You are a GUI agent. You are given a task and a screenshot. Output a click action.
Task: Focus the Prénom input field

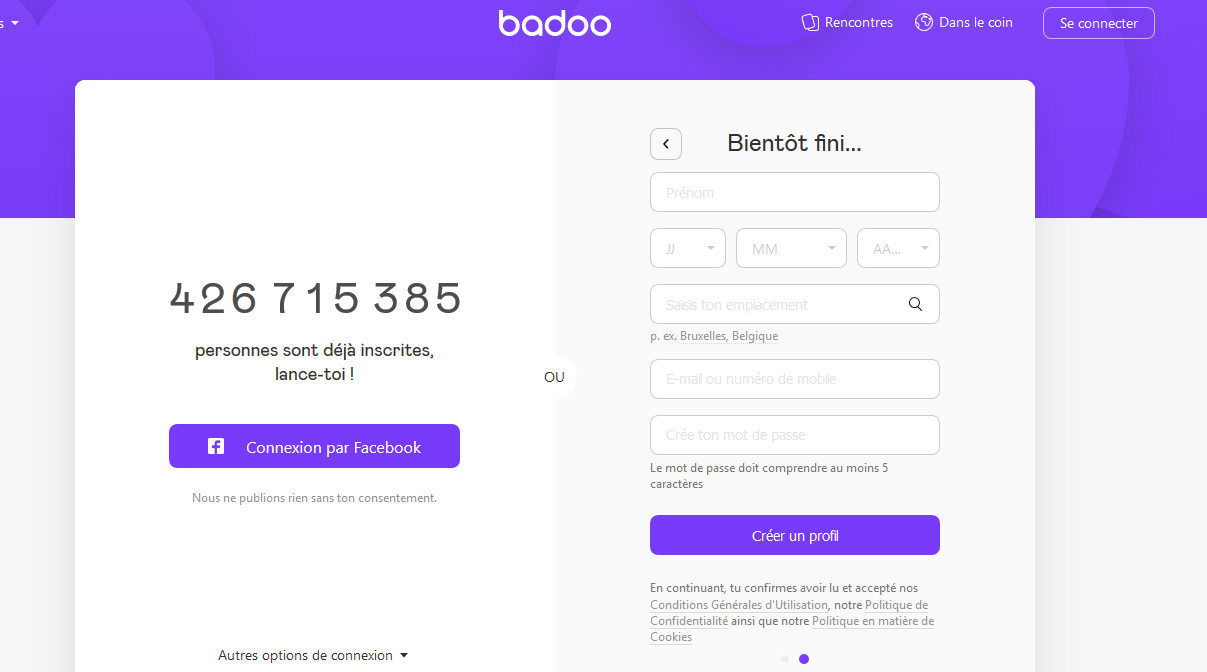[795, 192]
